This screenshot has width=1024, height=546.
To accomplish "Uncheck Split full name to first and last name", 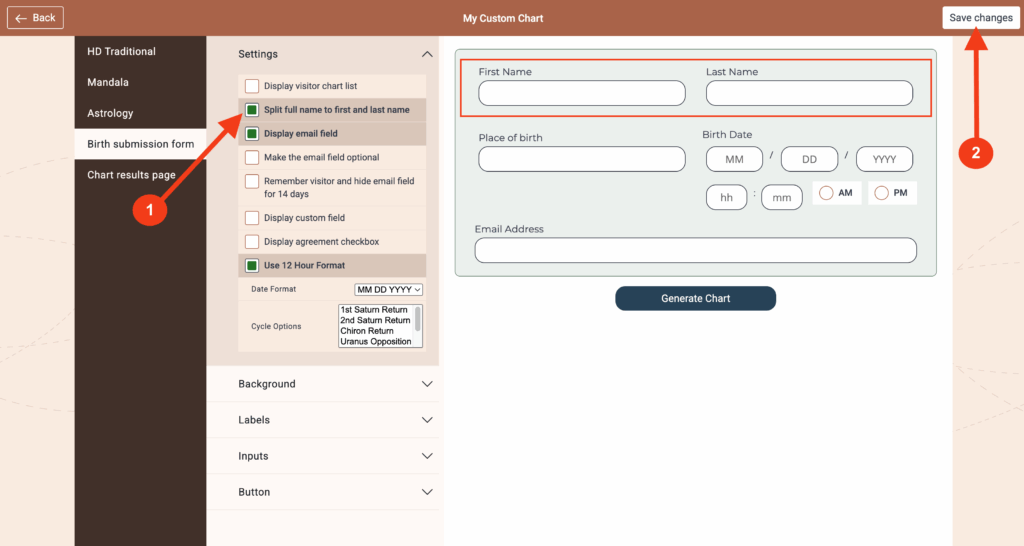I will click(x=252, y=110).
